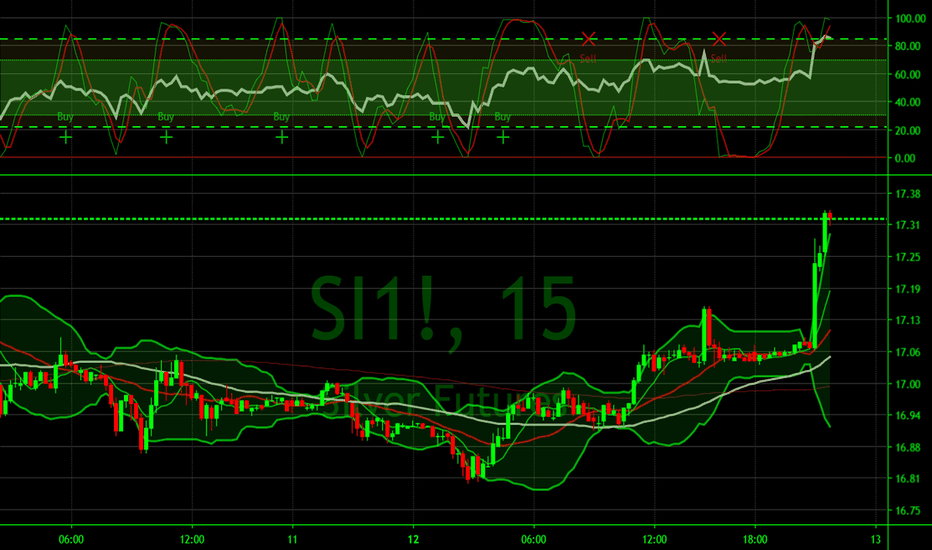Image resolution: width=932 pixels, height=550 pixels.
Task: Select the 17.25 price axis label
Action: tap(908, 257)
